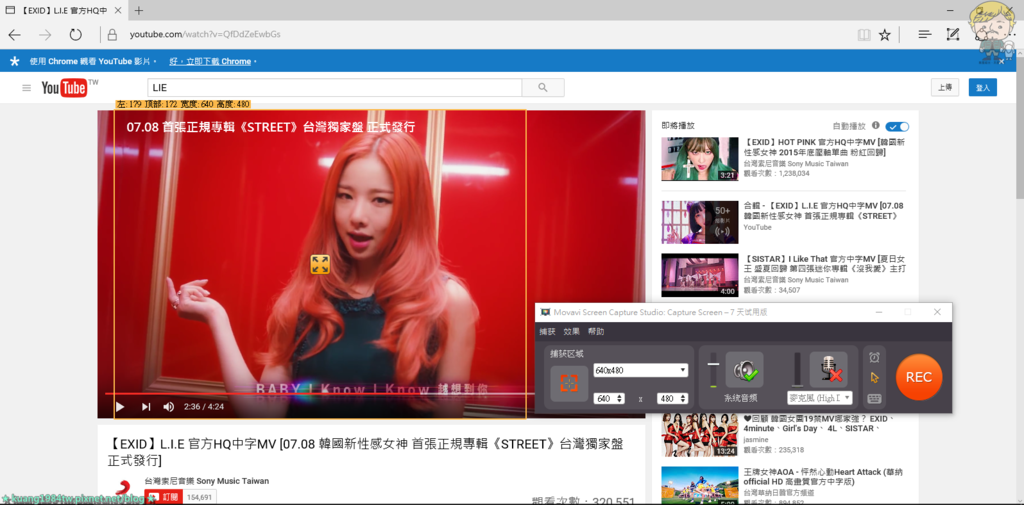This screenshot has height=505, width=1024.
Task: Toggle system audio recording speaker icon
Action: [744, 370]
